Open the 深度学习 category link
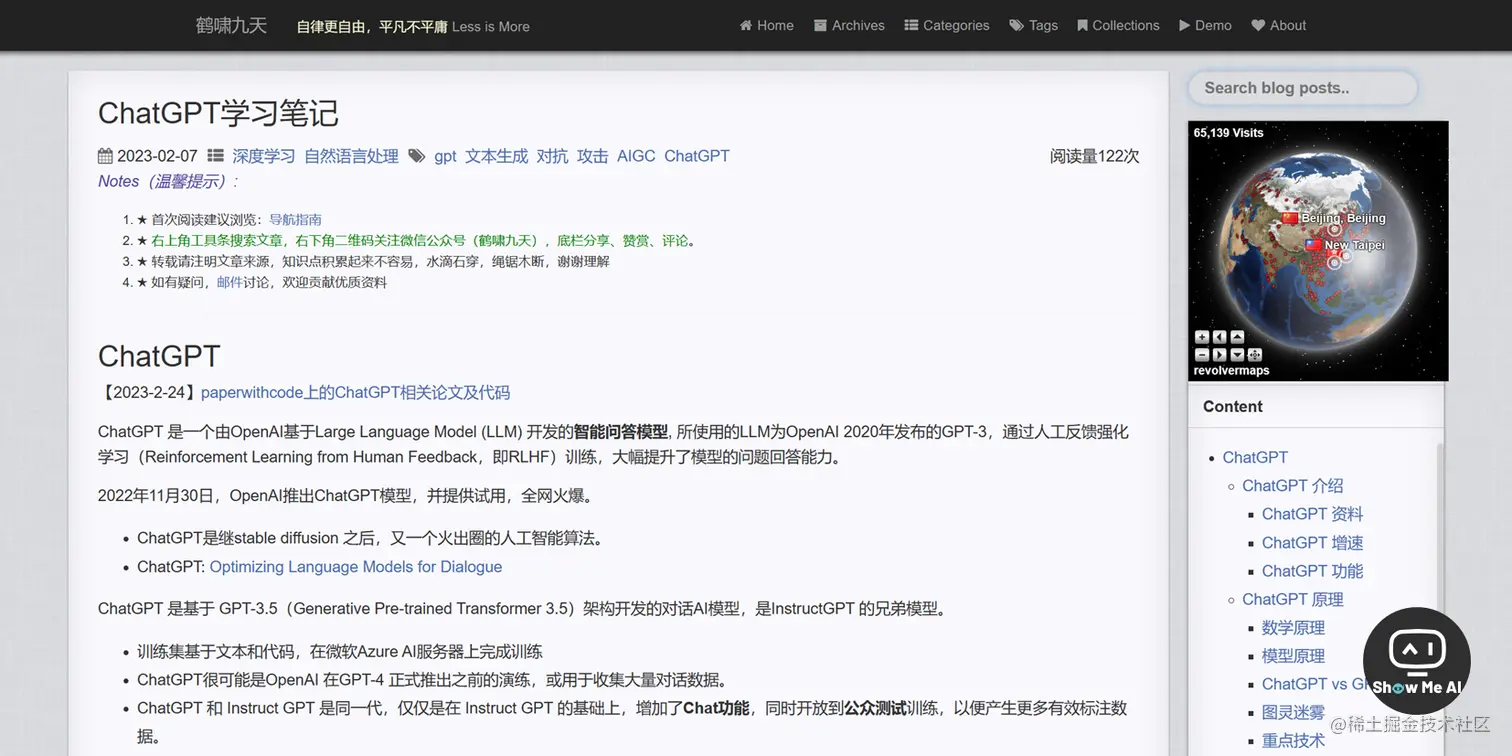The image size is (1512, 756). point(264,156)
